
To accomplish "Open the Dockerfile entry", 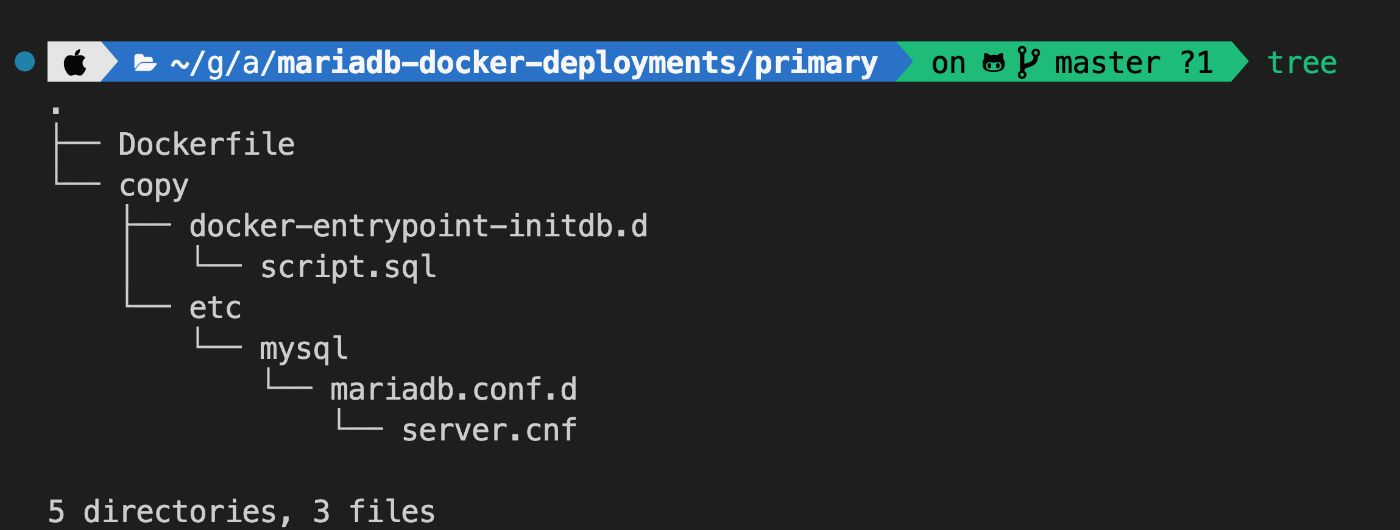I will [x=206, y=145].
